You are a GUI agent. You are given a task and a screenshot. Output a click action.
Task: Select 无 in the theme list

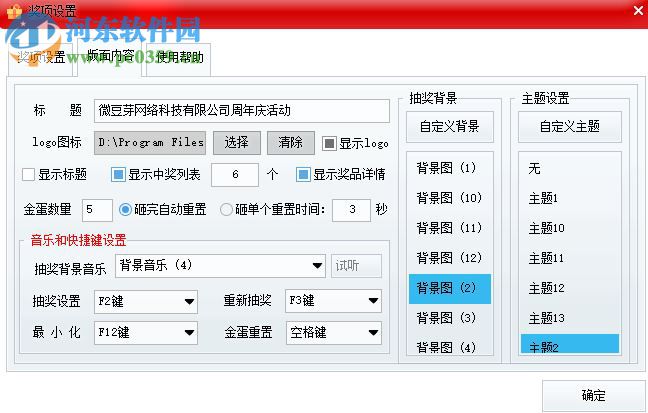(x=570, y=168)
